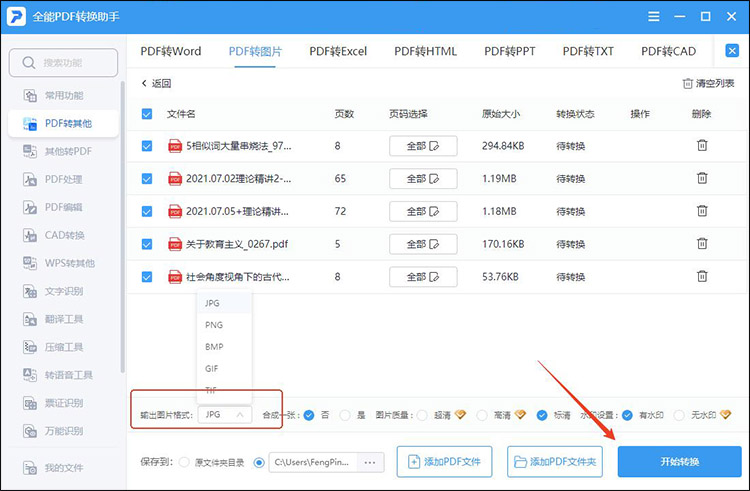Delete the 社会角度视角下的古代 file row
The image size is (750, 491).
click(x=702, y=276)
